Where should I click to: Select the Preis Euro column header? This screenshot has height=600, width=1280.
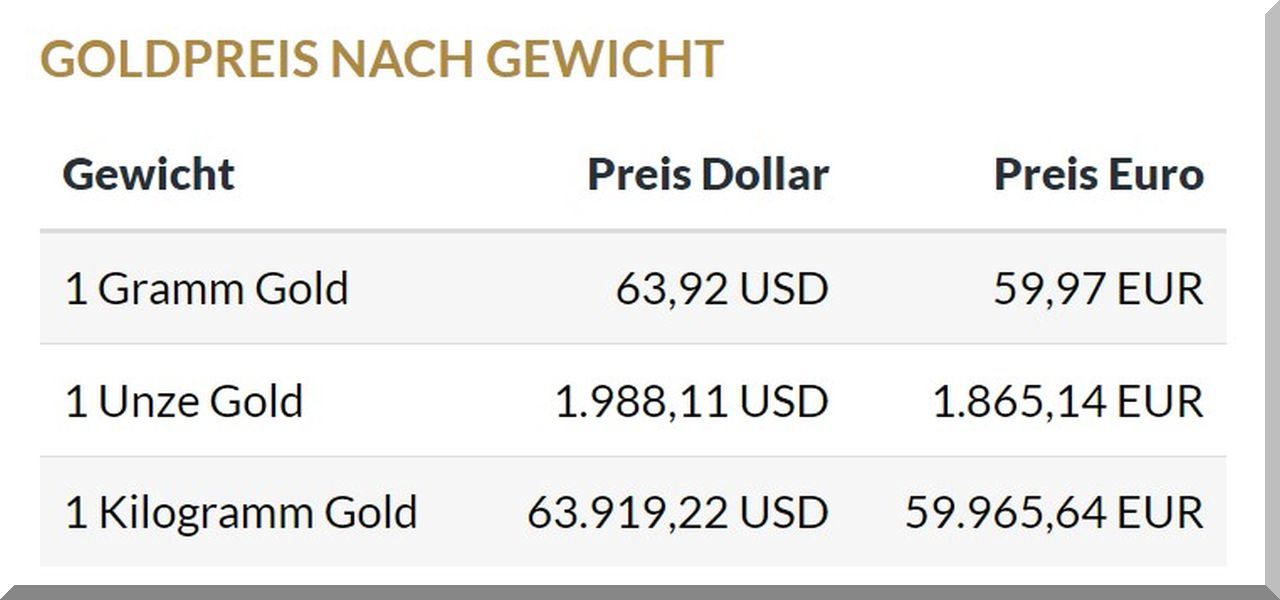(1099, 174)
